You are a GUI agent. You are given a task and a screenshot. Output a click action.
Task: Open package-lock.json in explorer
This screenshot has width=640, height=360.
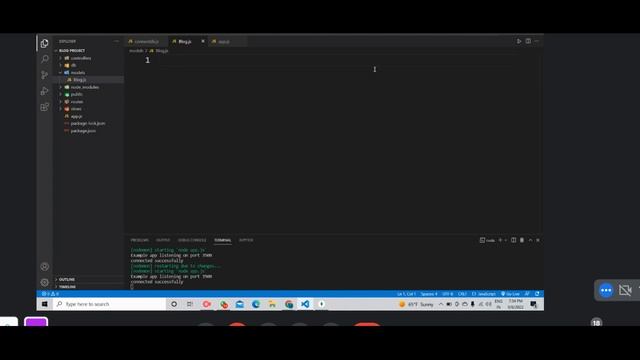[89, 123]
